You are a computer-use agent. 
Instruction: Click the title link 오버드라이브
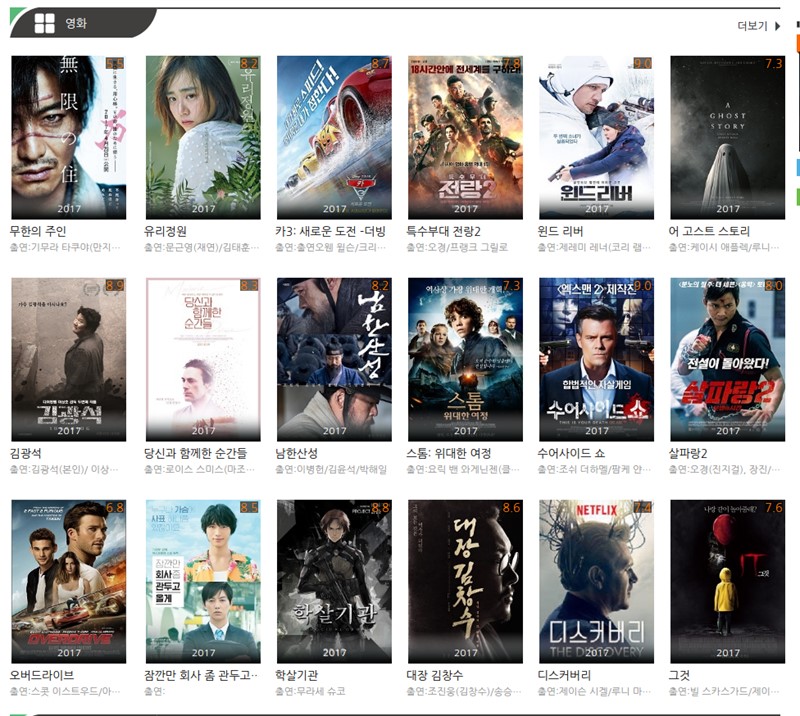[42, 675]
